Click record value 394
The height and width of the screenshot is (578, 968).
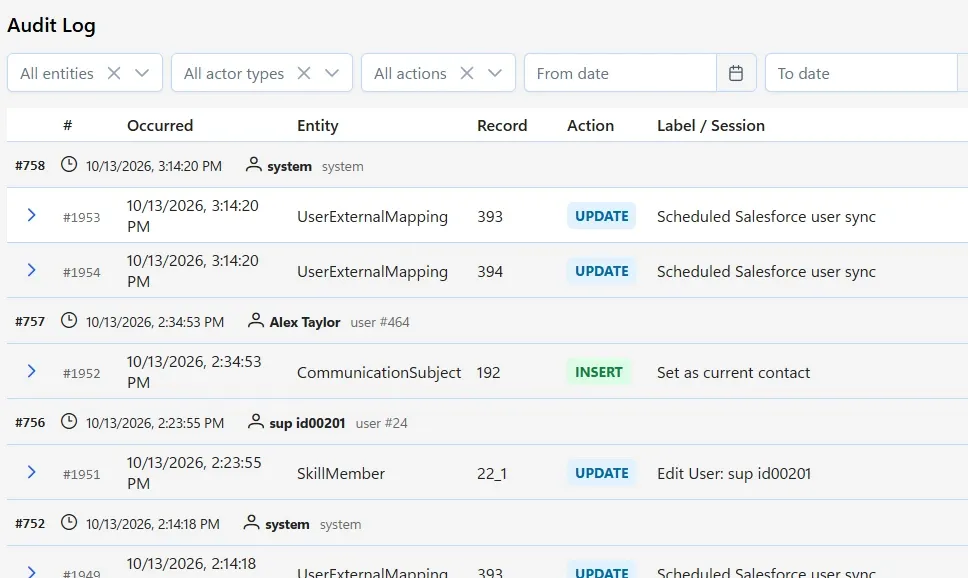point(490,272)
